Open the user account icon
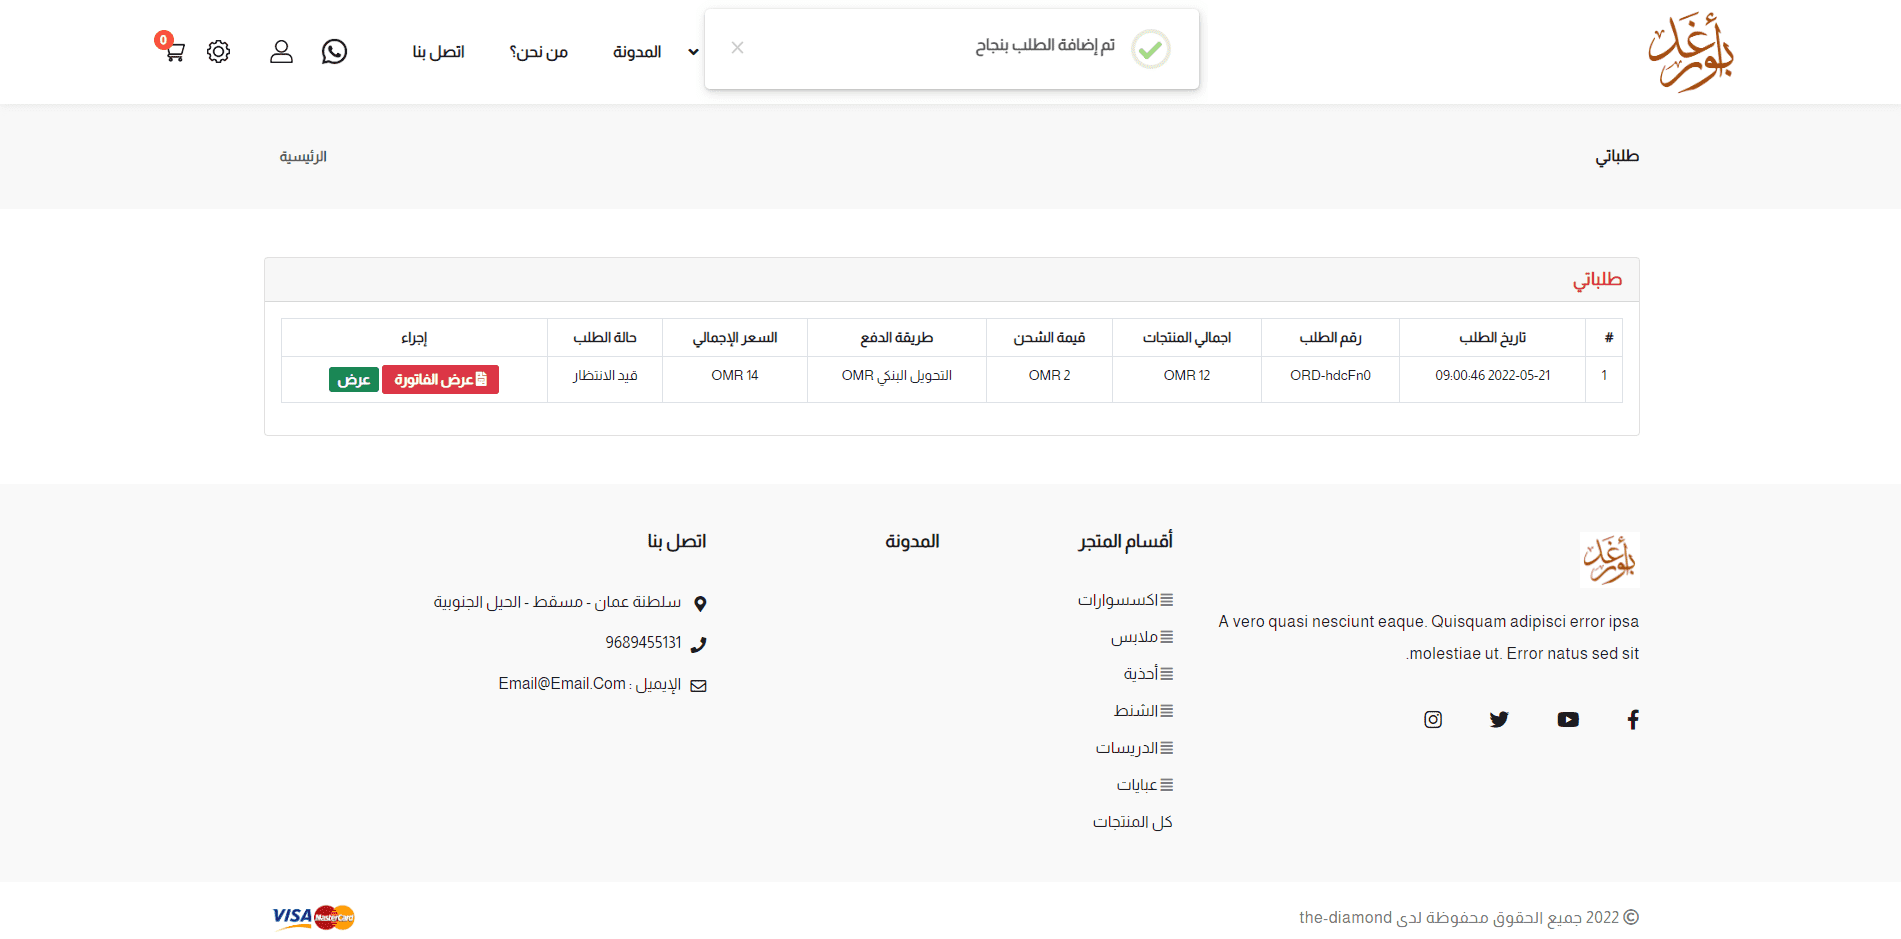This screenshot has width=1901, height=939. [281, 51]
